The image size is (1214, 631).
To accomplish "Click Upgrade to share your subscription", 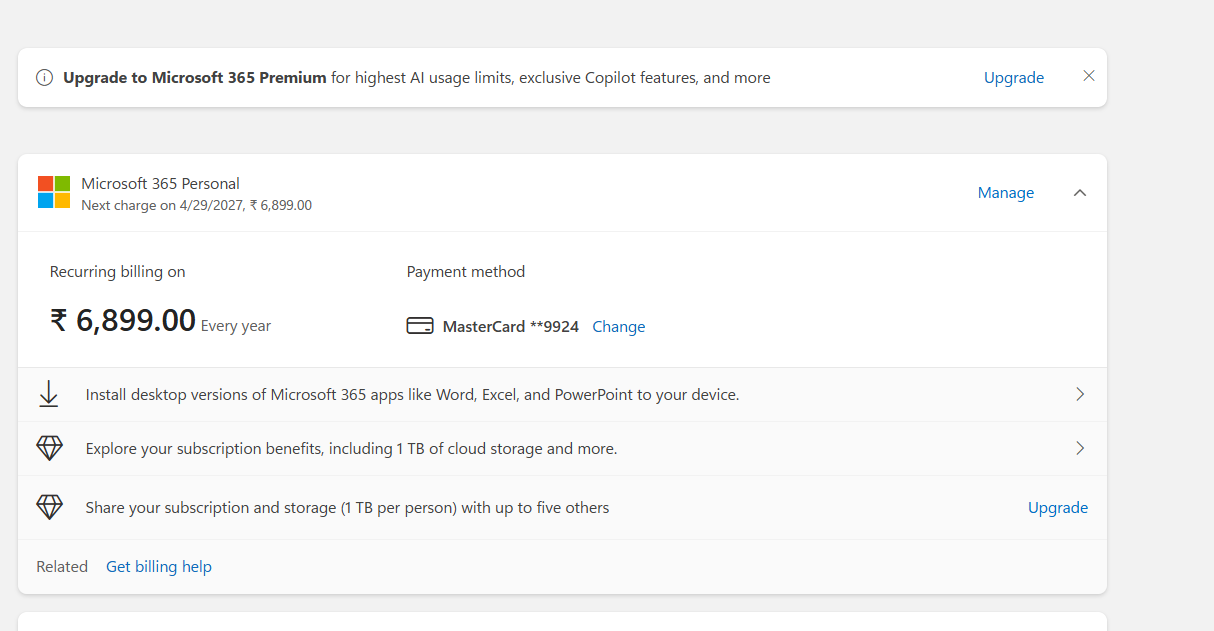I will point(1057,508).
